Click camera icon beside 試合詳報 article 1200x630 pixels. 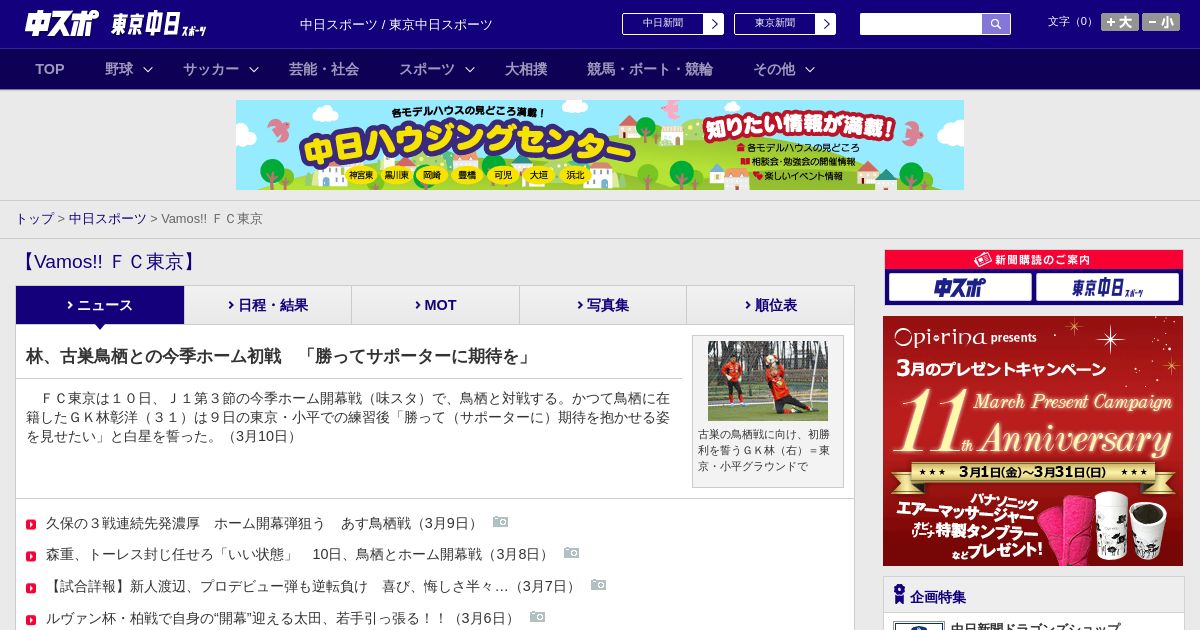(x=598, y=585)
